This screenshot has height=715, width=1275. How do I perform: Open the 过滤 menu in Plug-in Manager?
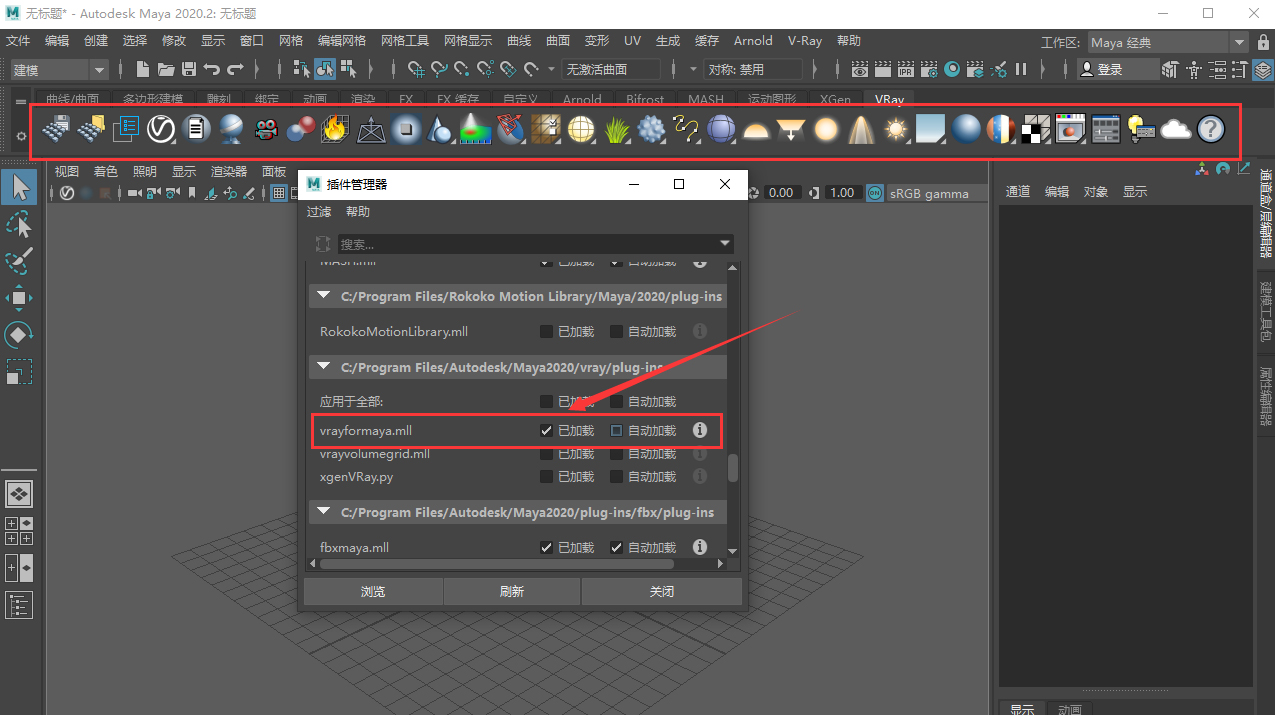click(x=319, y=212)
